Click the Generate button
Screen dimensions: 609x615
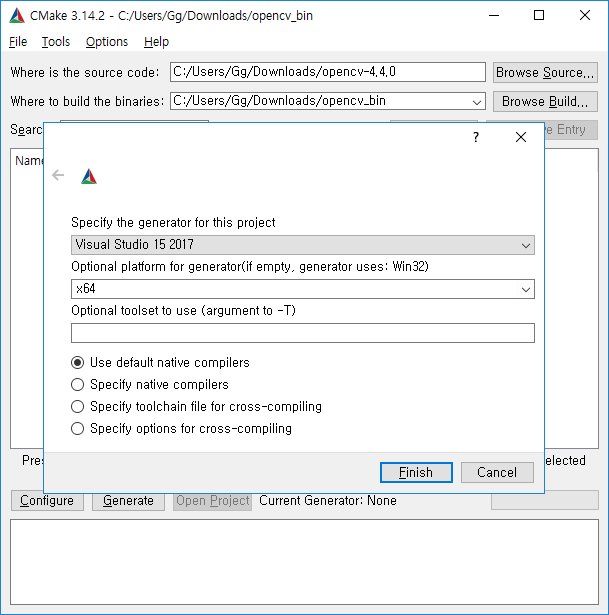pyautogui.click(x=128, y=500)
